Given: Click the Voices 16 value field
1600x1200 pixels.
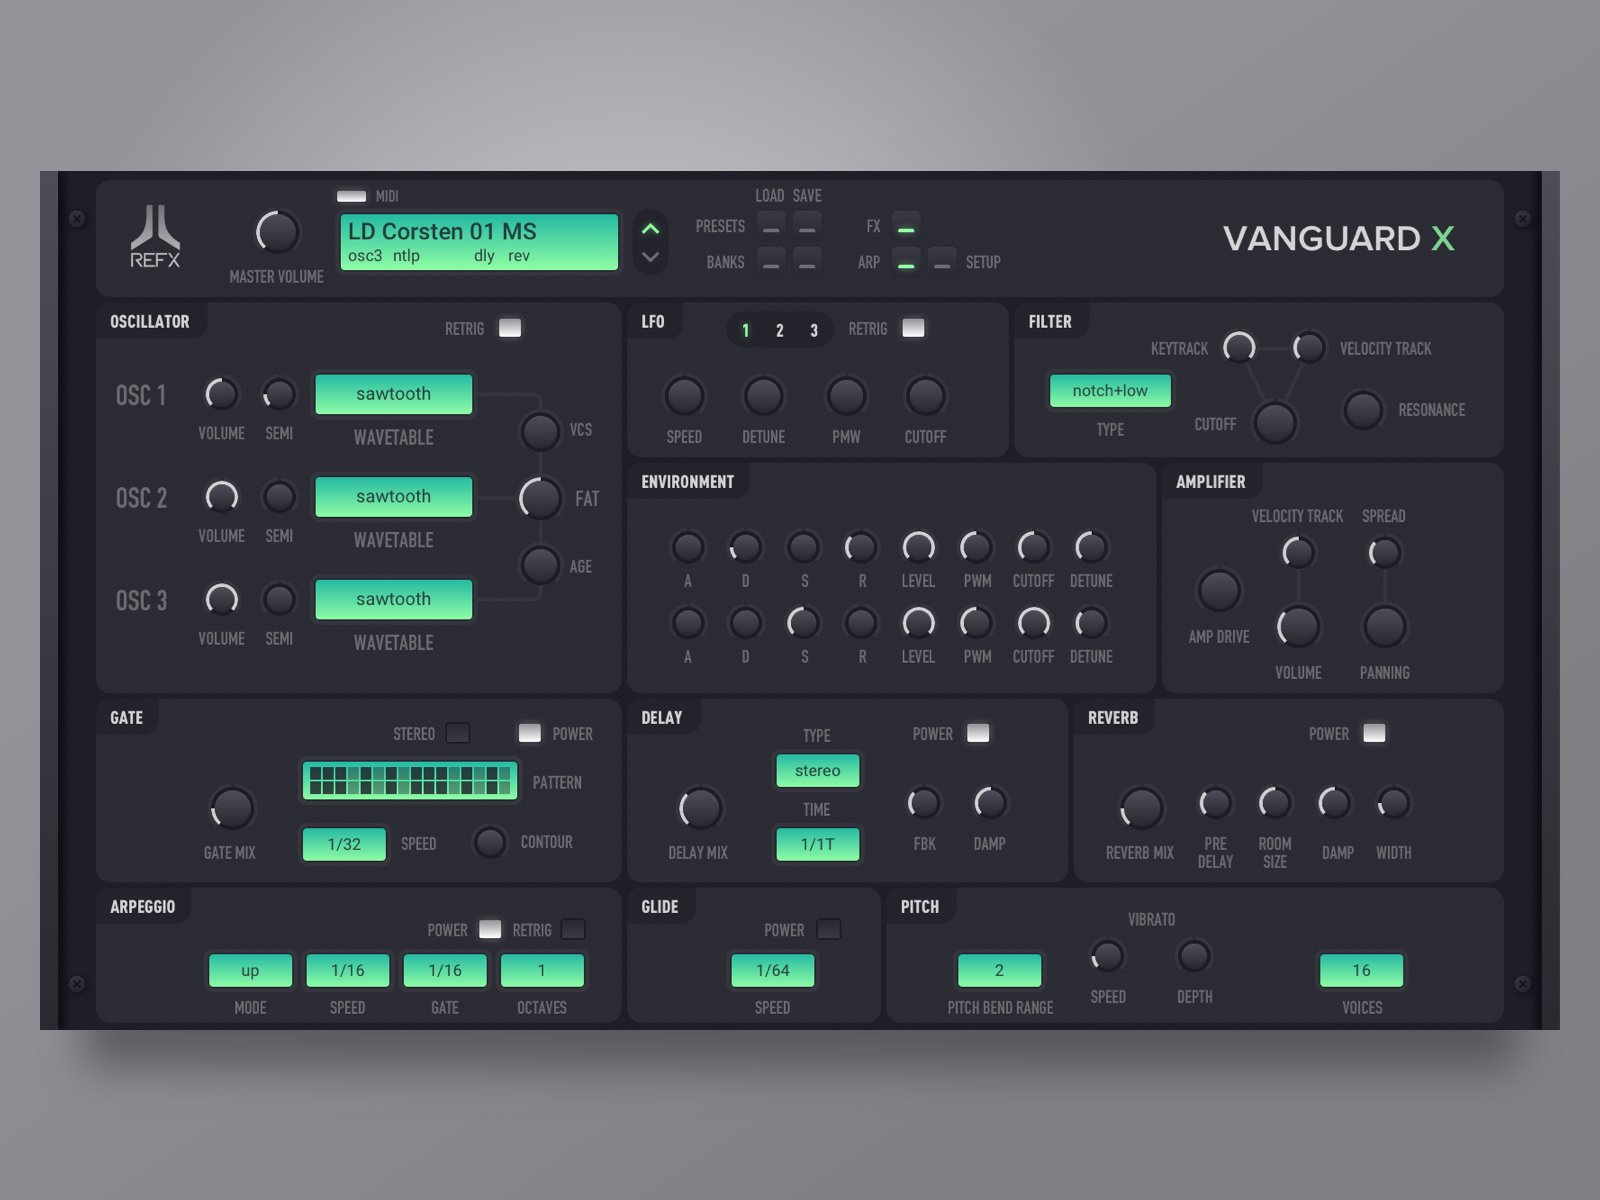Looking at the screenshot, I should coord(1362,971).
